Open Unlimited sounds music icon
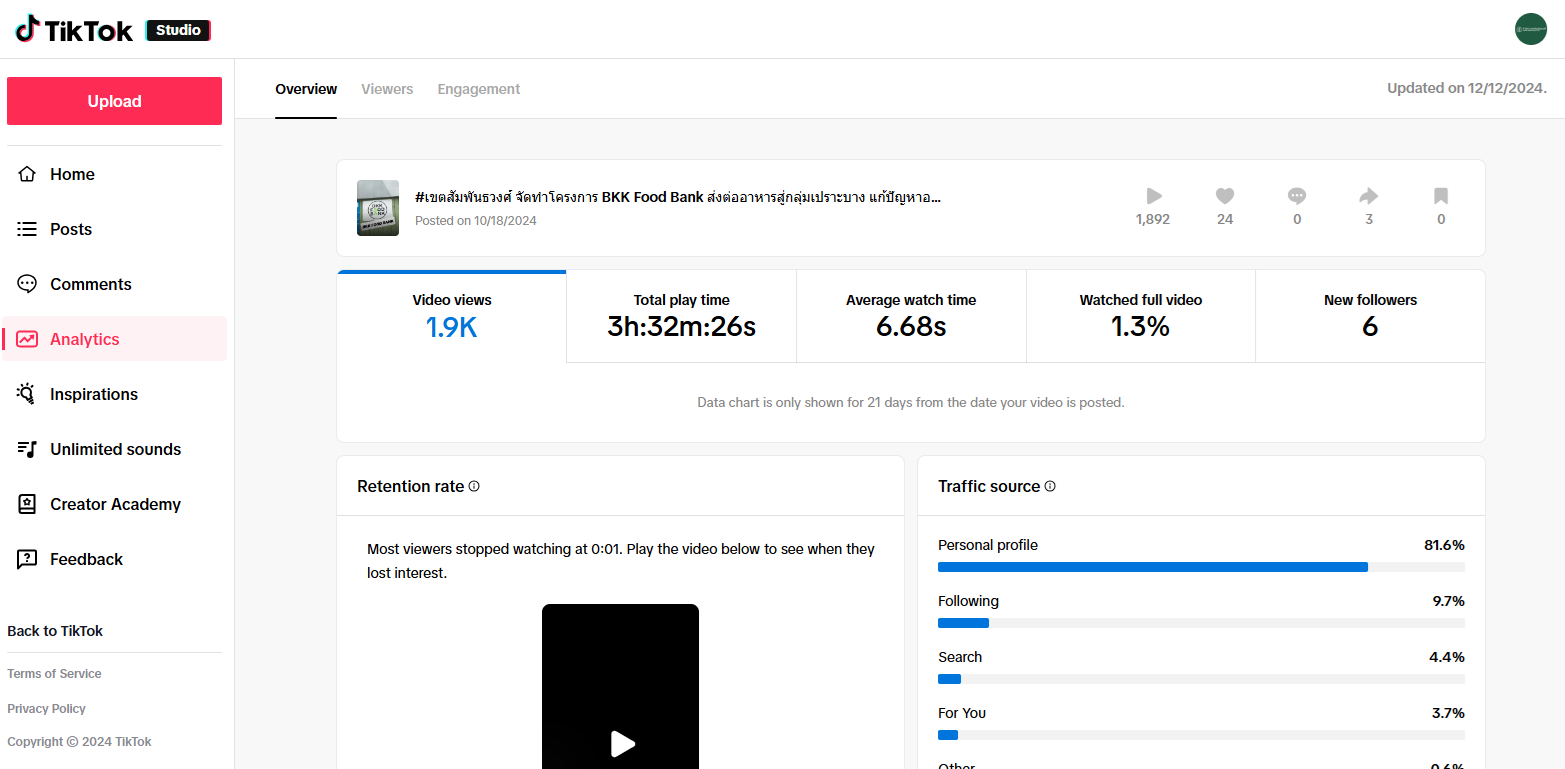 27,449
